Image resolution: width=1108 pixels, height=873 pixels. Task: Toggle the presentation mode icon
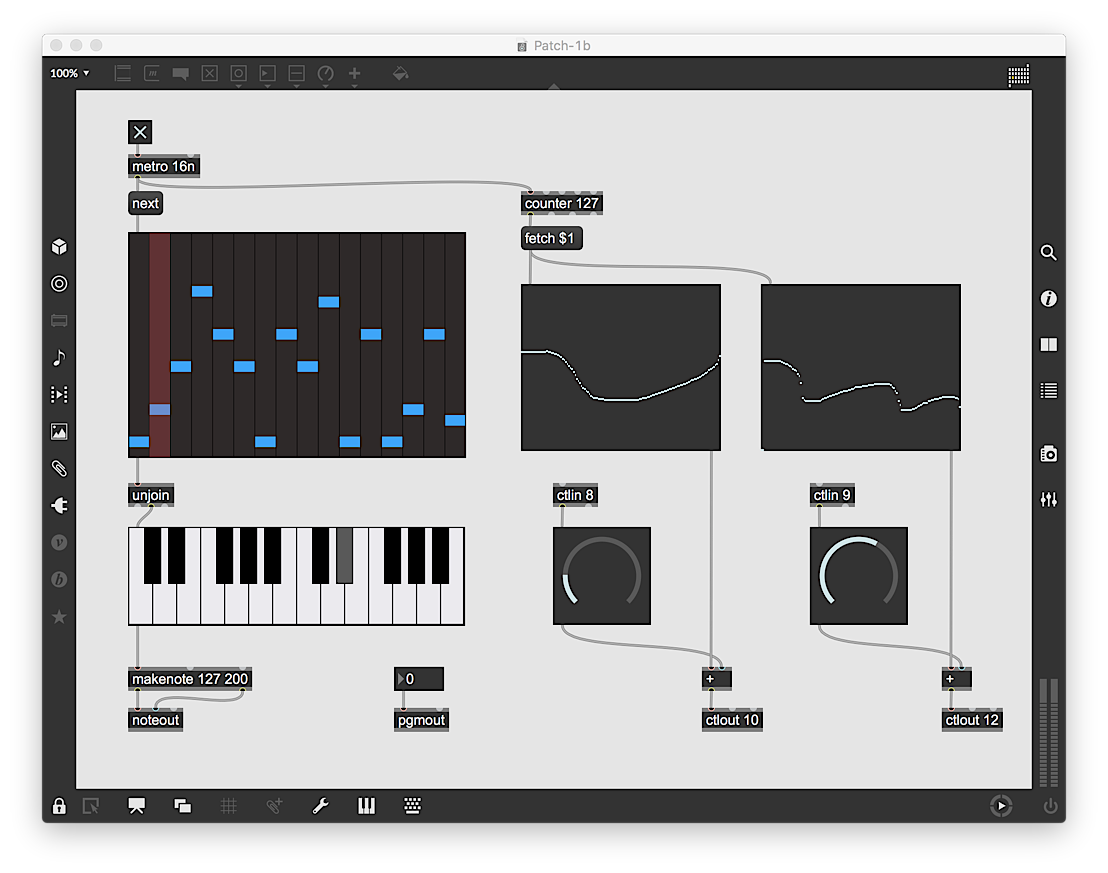tap(136, 806)
